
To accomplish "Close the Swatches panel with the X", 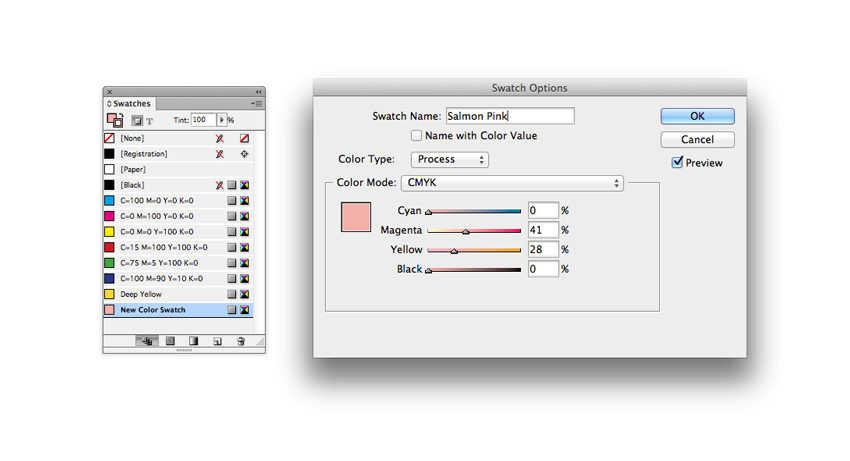I will tap(110, 92).
